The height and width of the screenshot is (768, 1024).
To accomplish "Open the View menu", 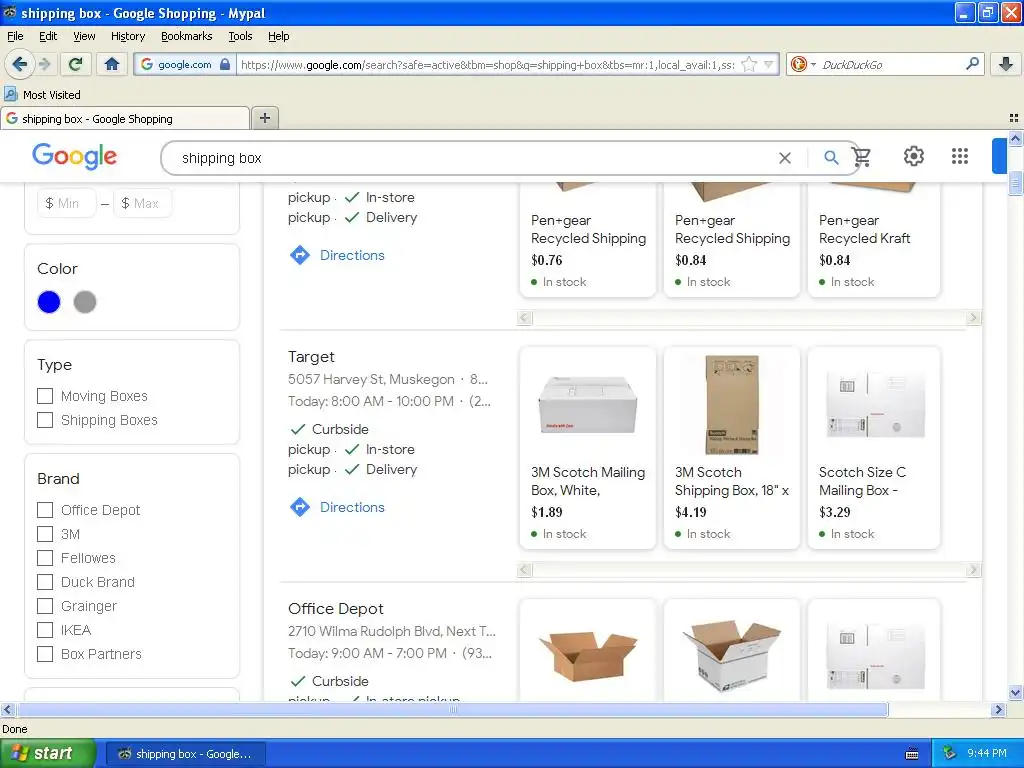I will (84, 36).
